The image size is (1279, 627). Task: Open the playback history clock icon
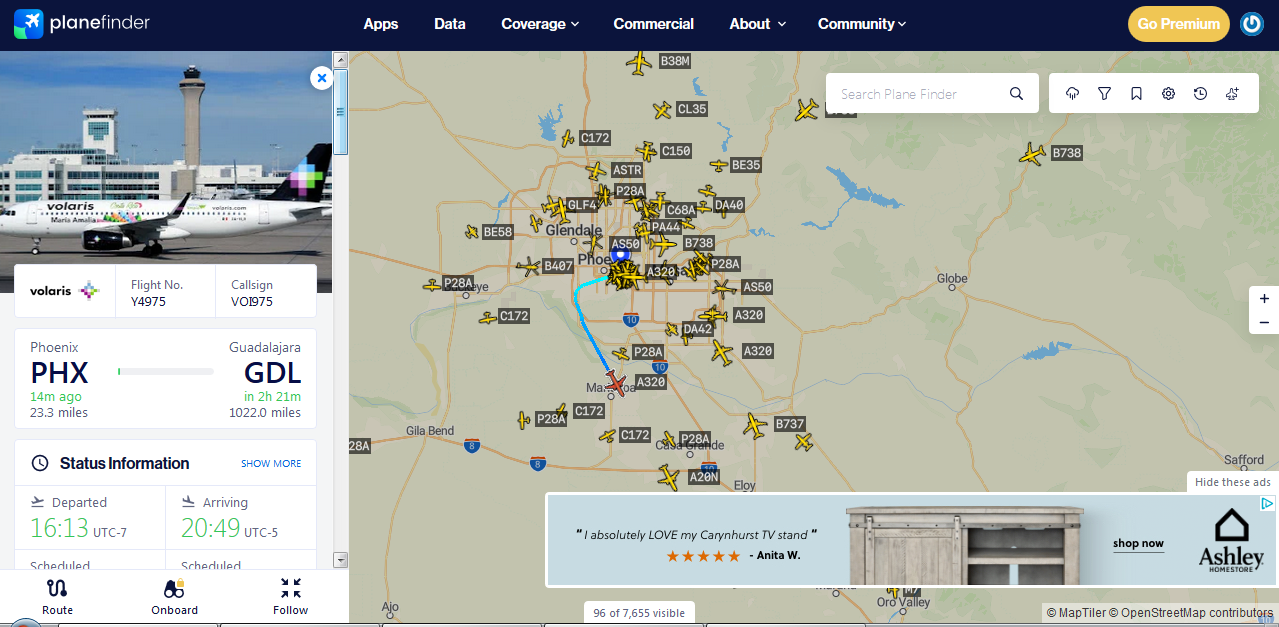1200,94
